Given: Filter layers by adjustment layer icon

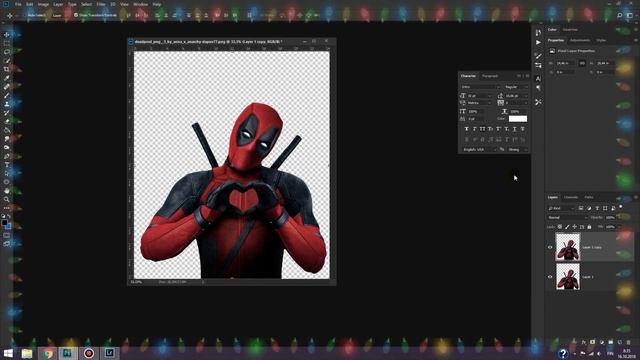Looking at the screenshot, I should (589, 209).
